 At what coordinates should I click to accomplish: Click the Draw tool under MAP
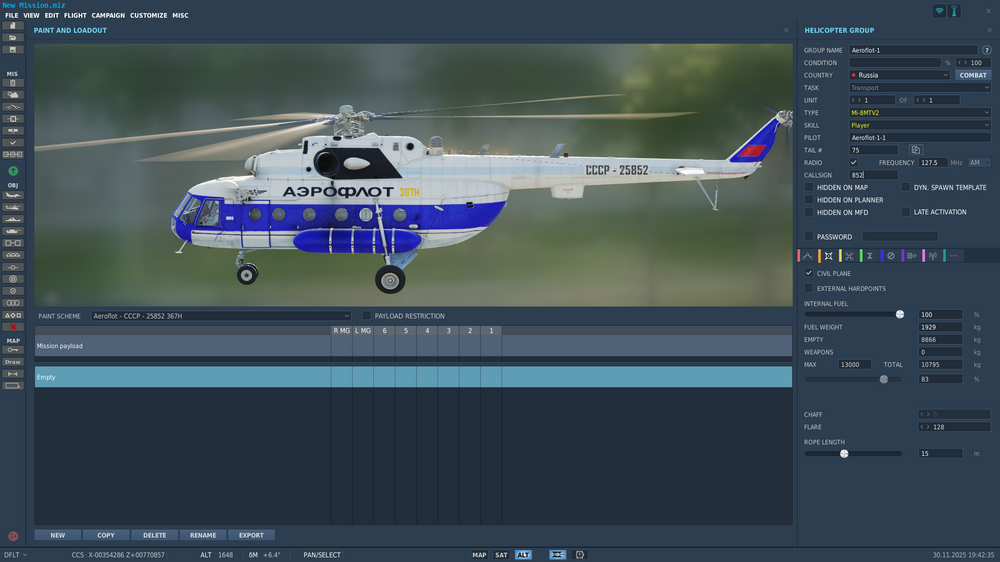click(13, 362)
